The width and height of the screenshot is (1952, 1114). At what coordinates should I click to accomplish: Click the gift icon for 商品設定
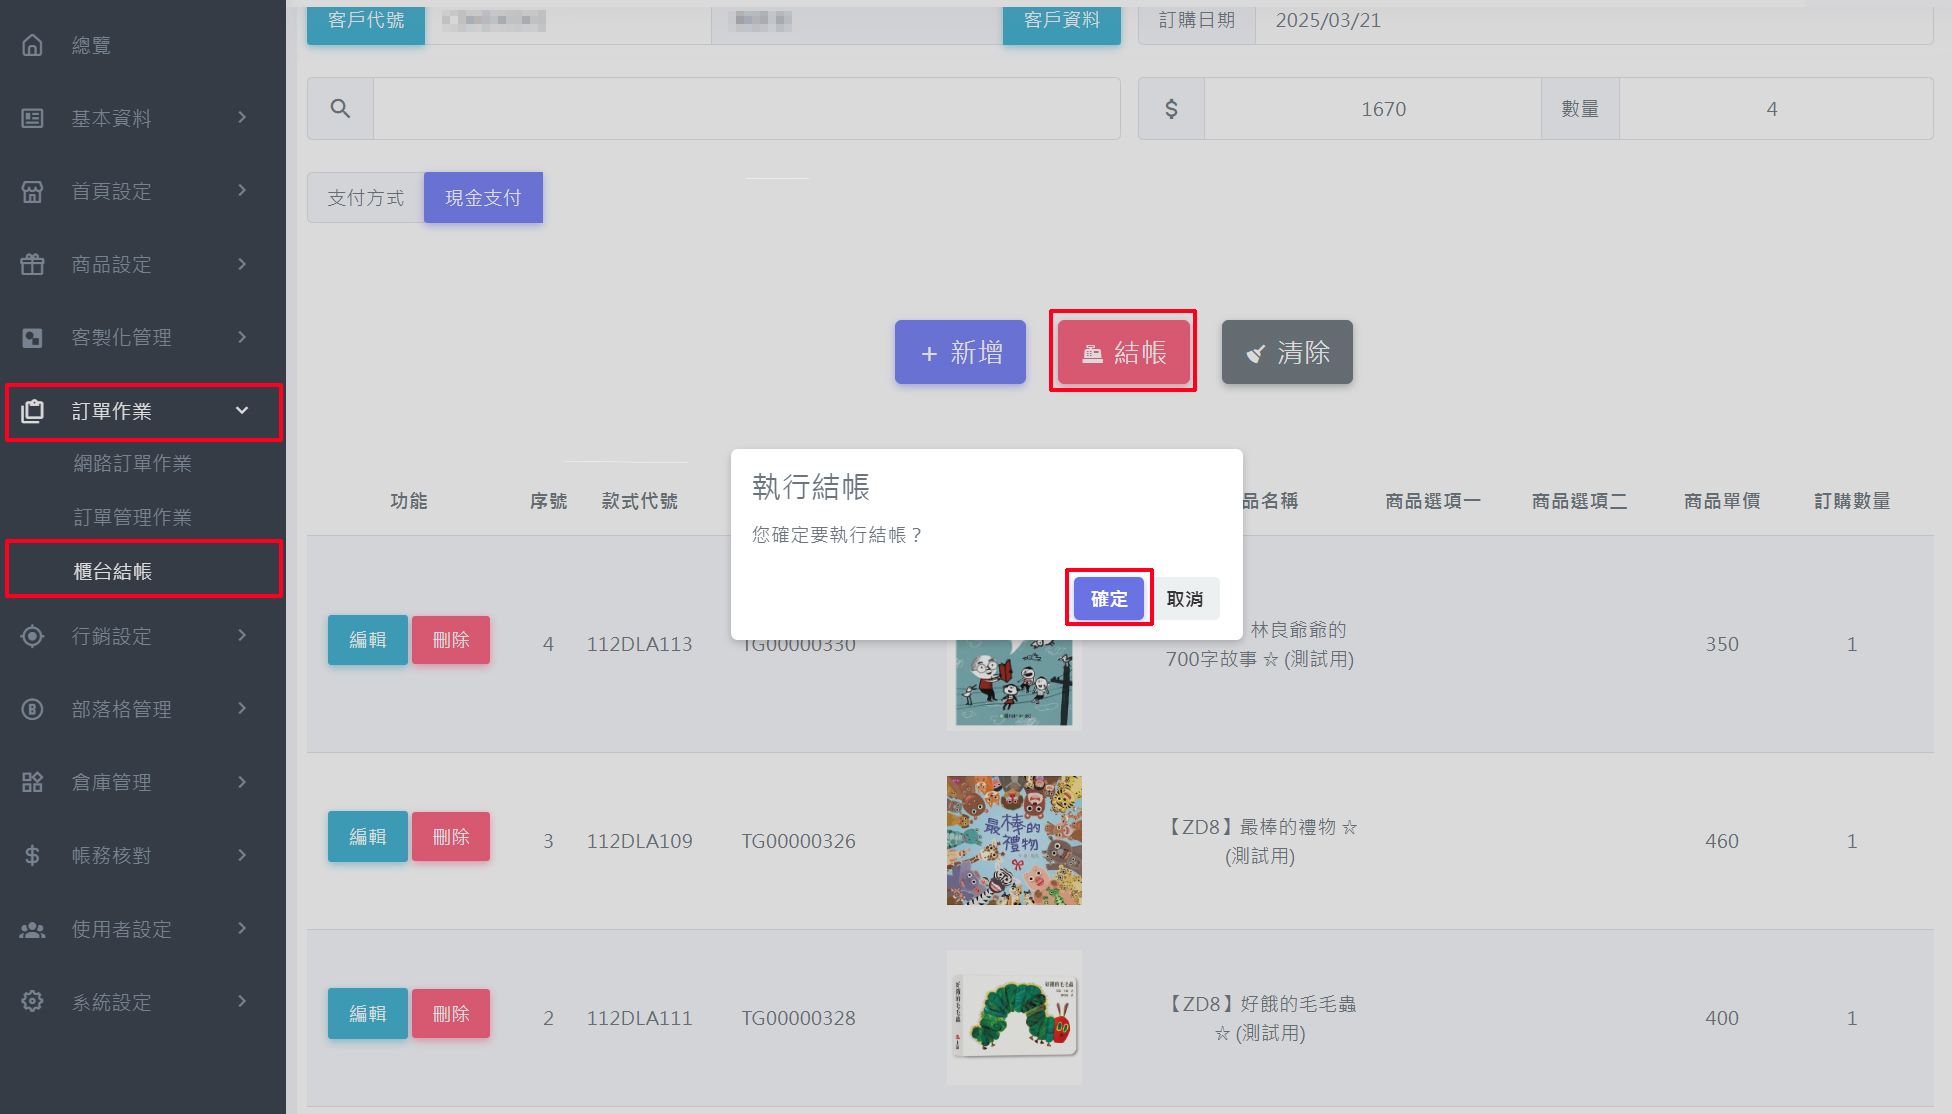(32, 264)
